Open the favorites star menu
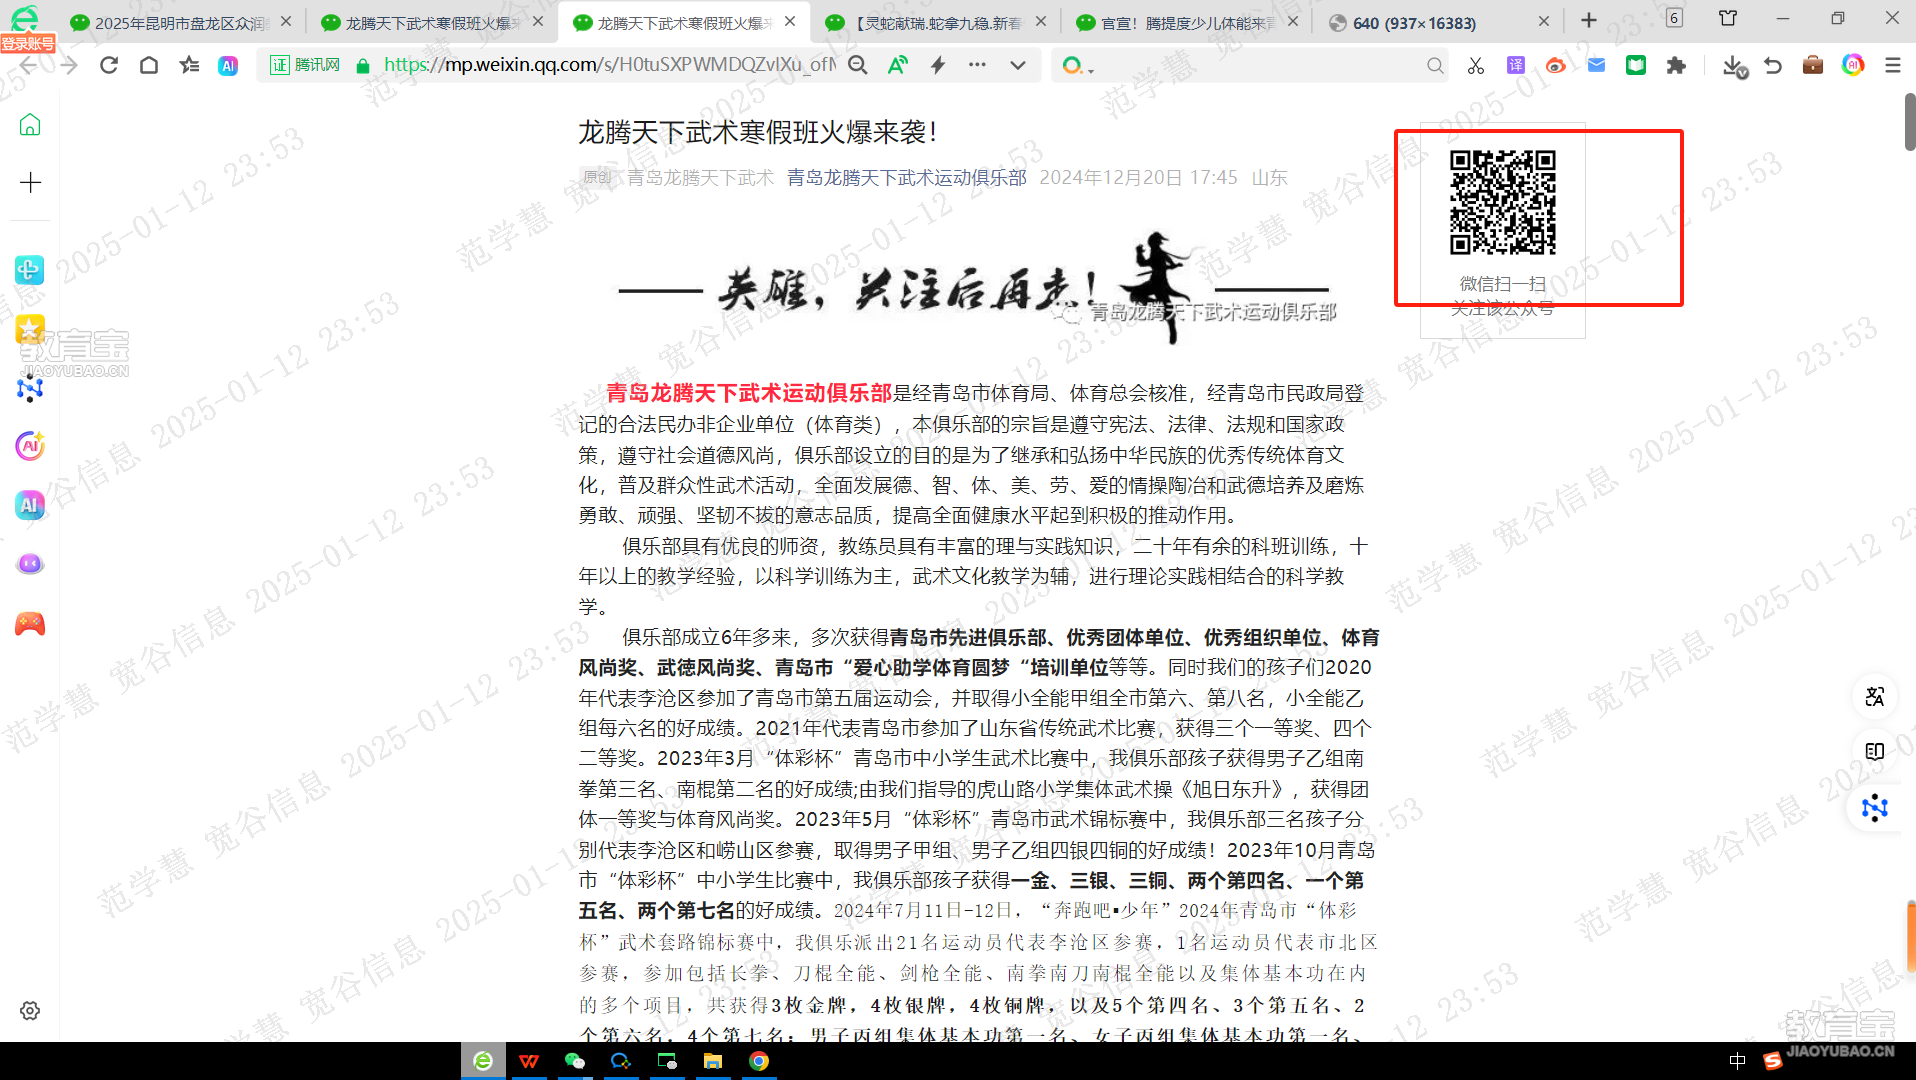The height and width of the screenshot is (1080, 1916). coord(189,65)
